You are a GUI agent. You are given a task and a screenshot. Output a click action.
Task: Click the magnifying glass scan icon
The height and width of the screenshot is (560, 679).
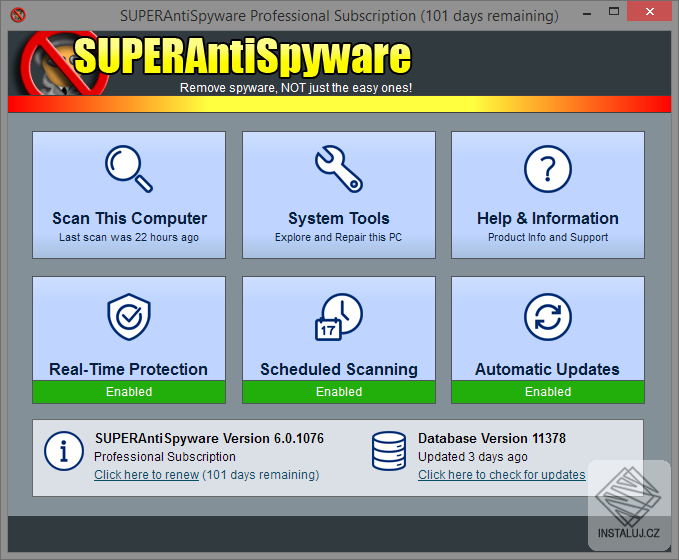tap(129, 168)
